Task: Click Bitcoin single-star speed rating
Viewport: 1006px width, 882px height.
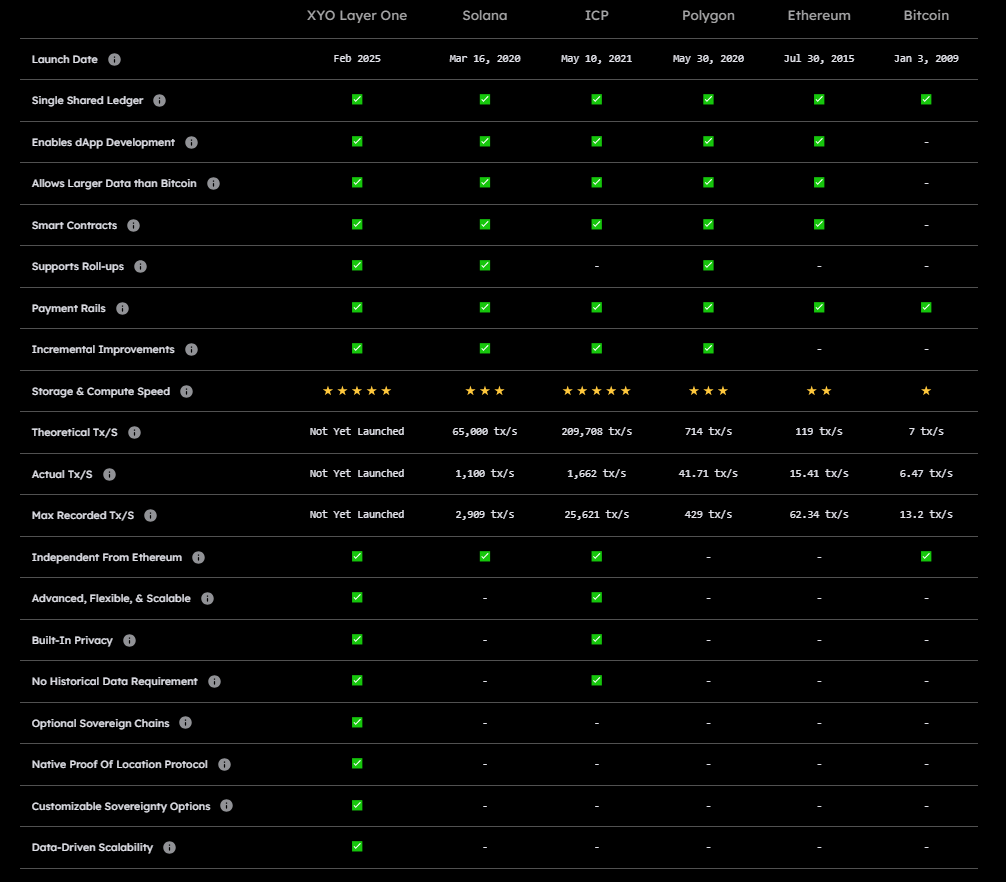Action: pos(926,391)
